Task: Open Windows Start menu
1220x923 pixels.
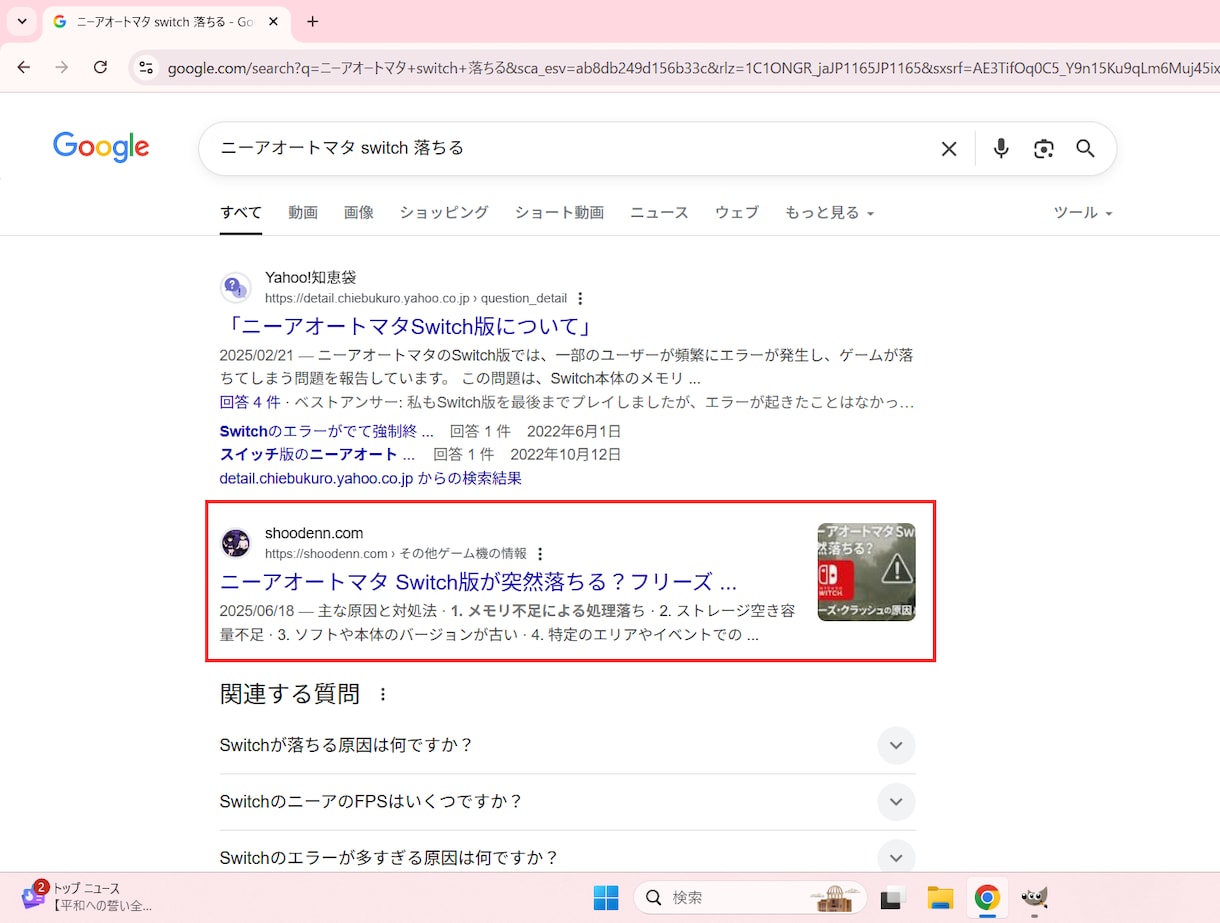Action: point(606,898)
